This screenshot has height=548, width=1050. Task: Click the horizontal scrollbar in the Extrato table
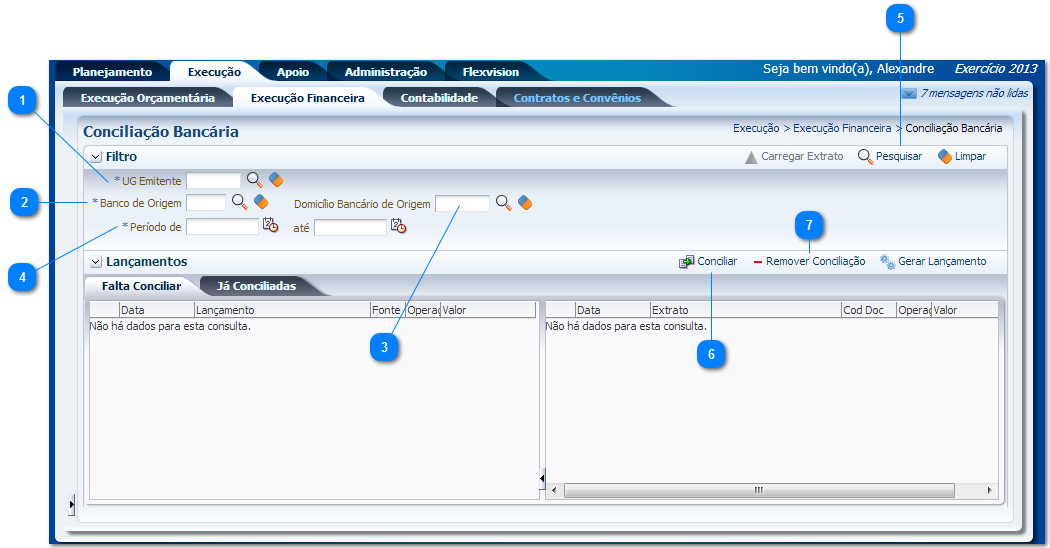[758, 491]
